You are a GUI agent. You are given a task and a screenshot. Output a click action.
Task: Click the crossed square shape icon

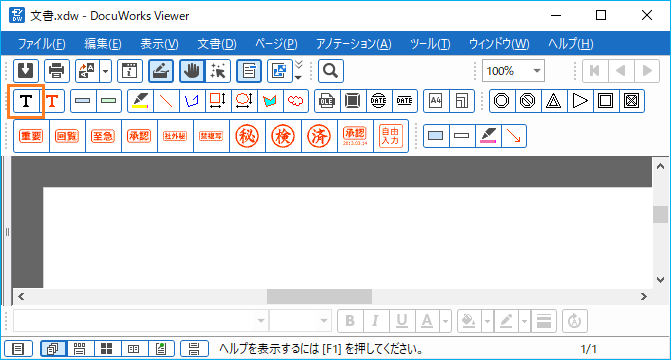pos(632,101)
